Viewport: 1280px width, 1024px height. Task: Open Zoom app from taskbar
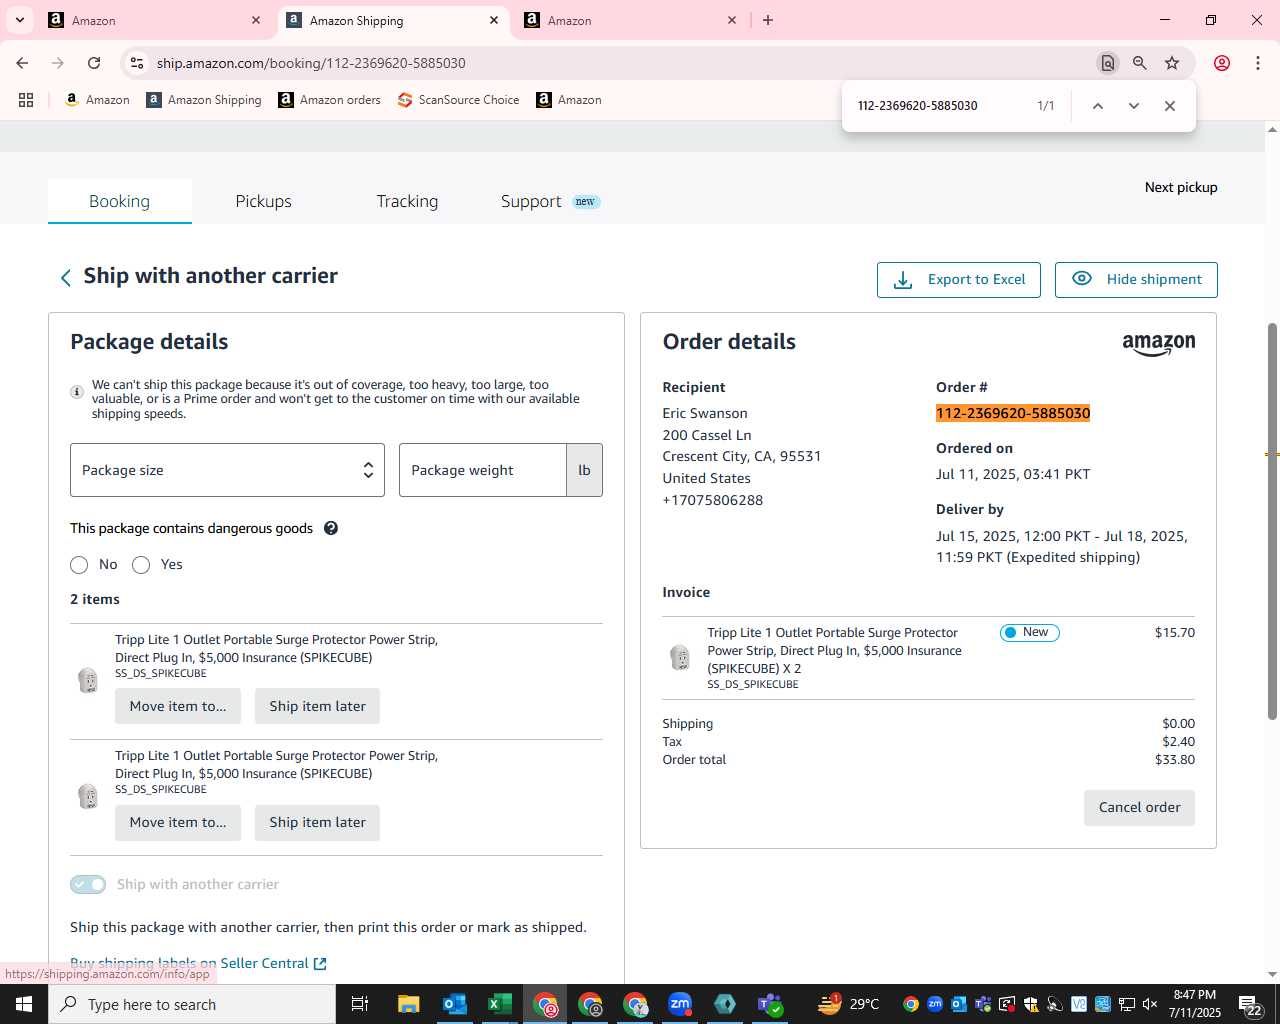680,1004
